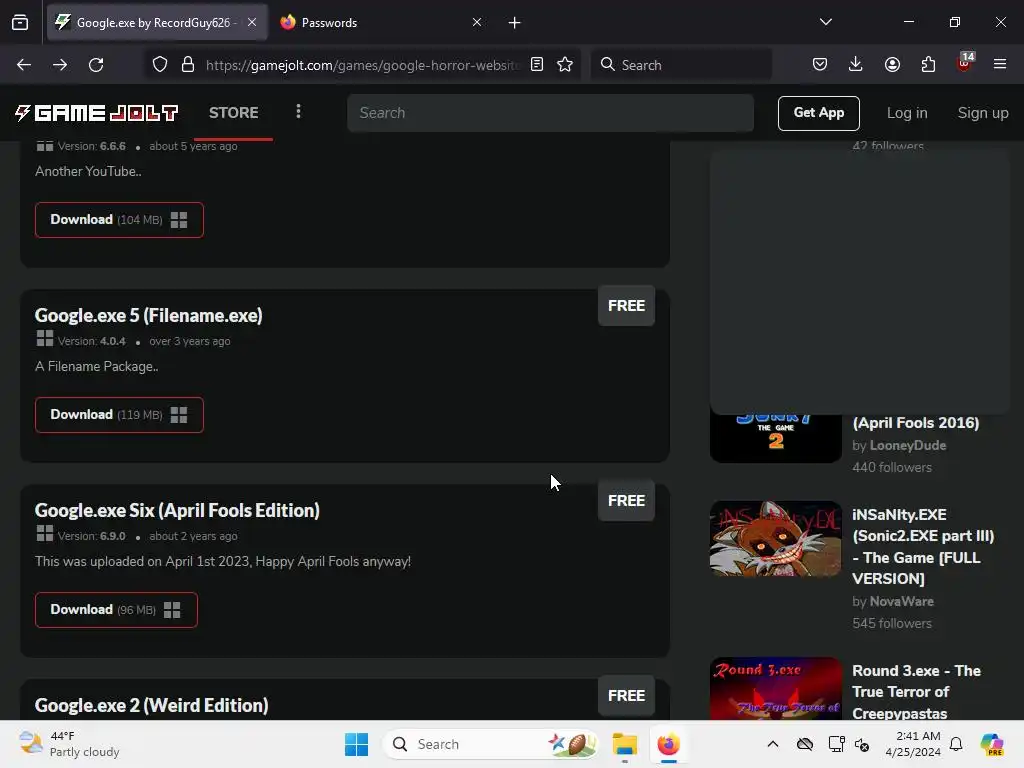
Task: Click the Game Jolt logo
Action: tap(96, 113)
